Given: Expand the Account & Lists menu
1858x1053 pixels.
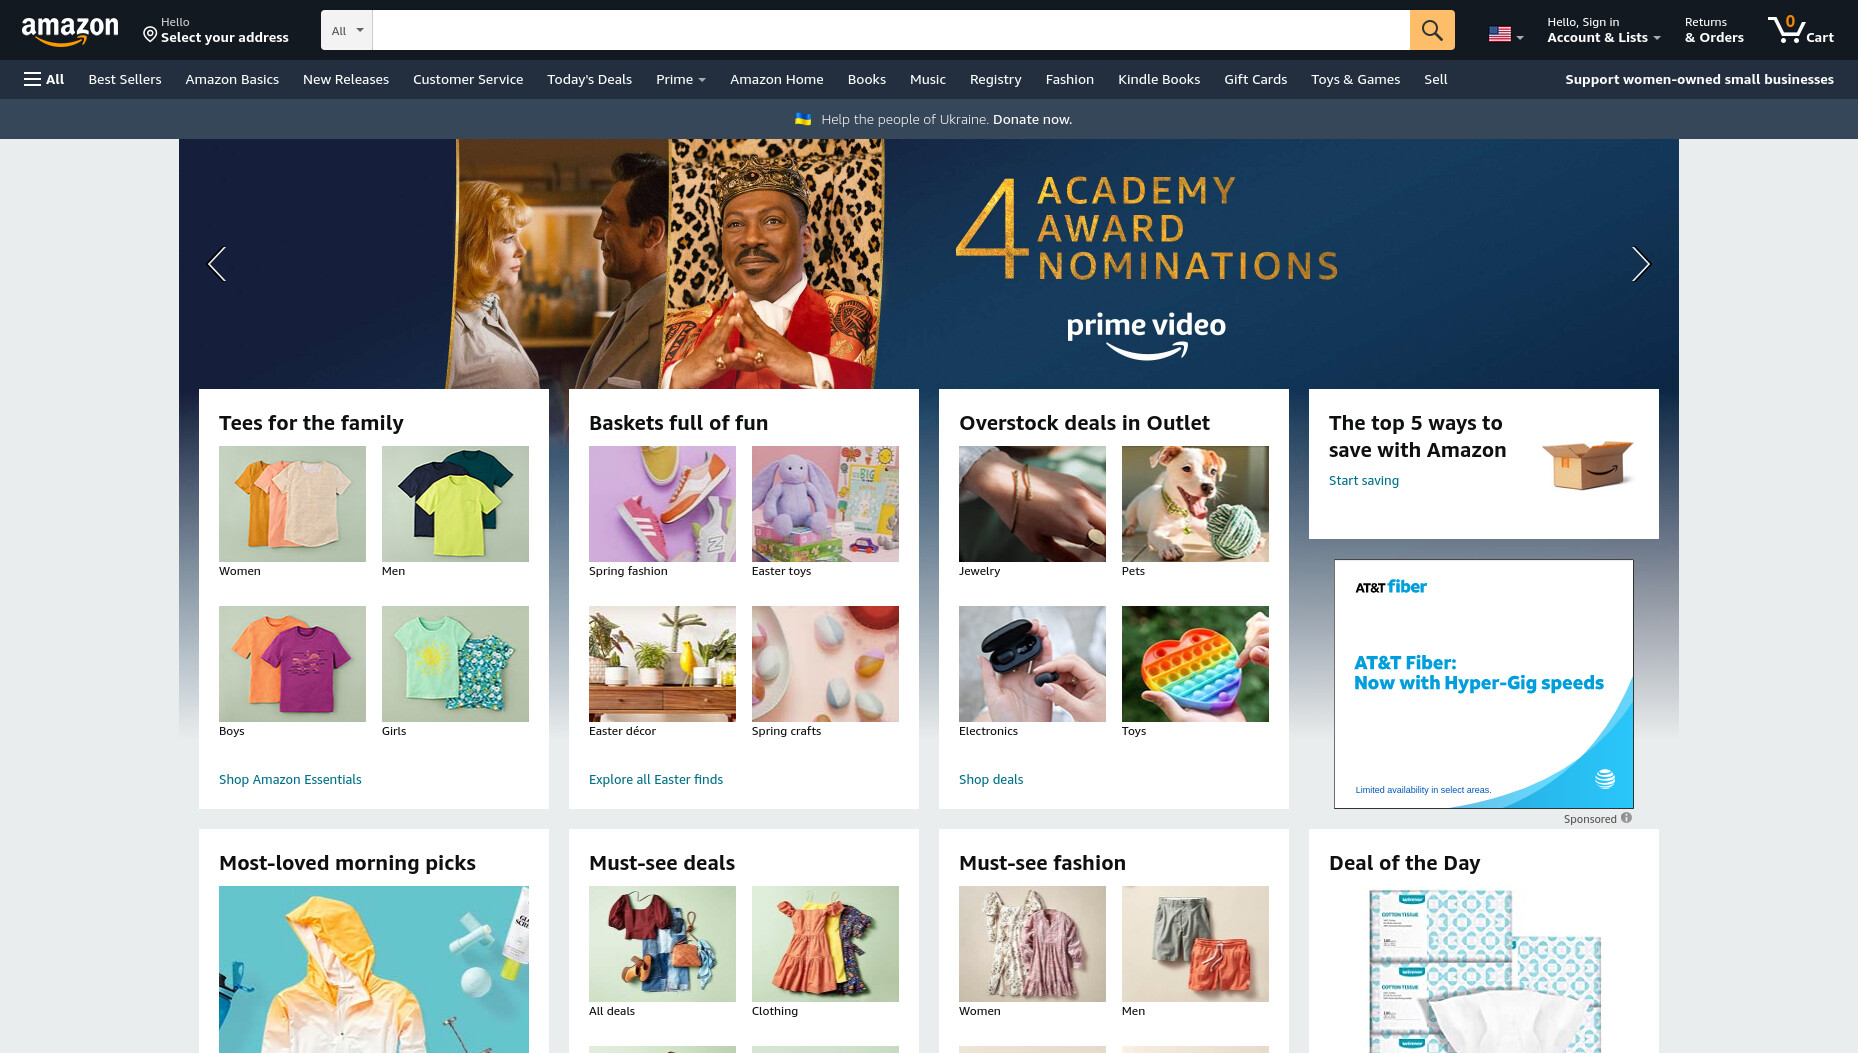Looking at the screenshot, I should [x=1603, y=30].
